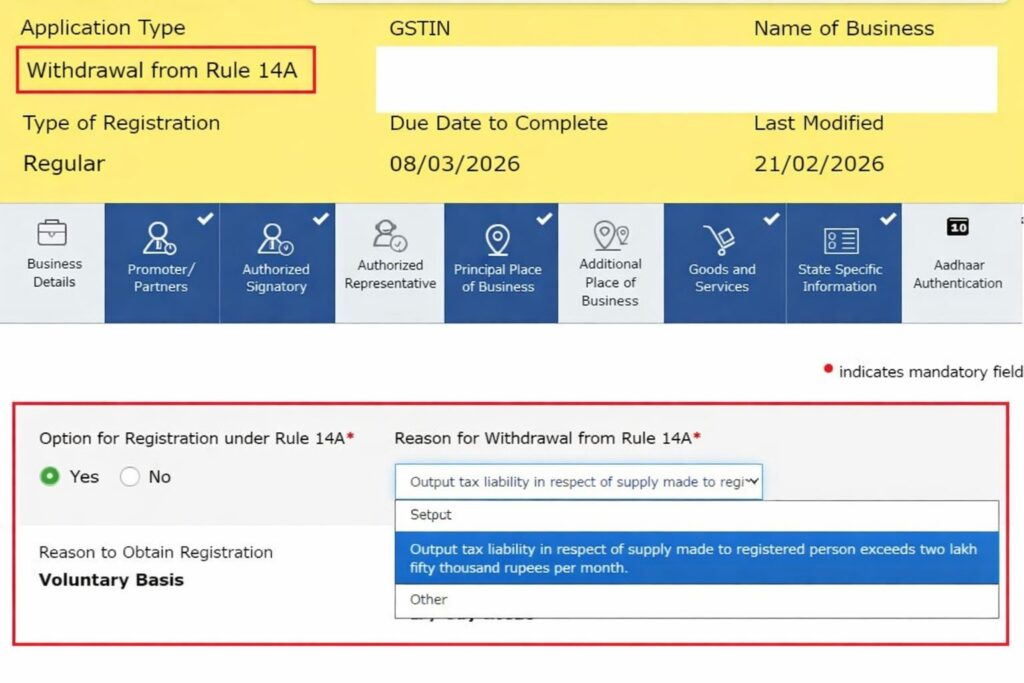Open Principal Place of Business pin icon
This screenshot has height=683, width=1024.
500,240
